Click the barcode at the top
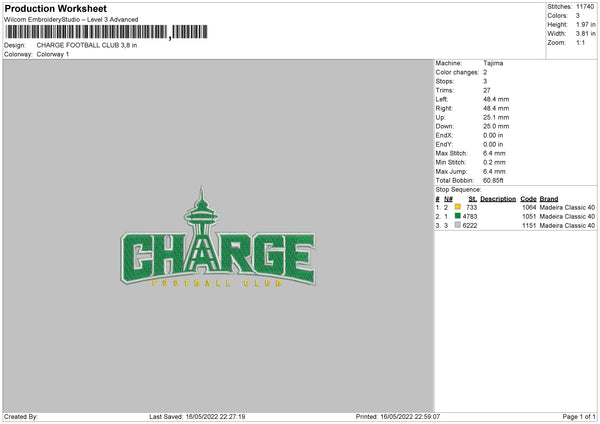Viewport: 600px width, 424px height. pyautogui.click(x=107, y=32)
